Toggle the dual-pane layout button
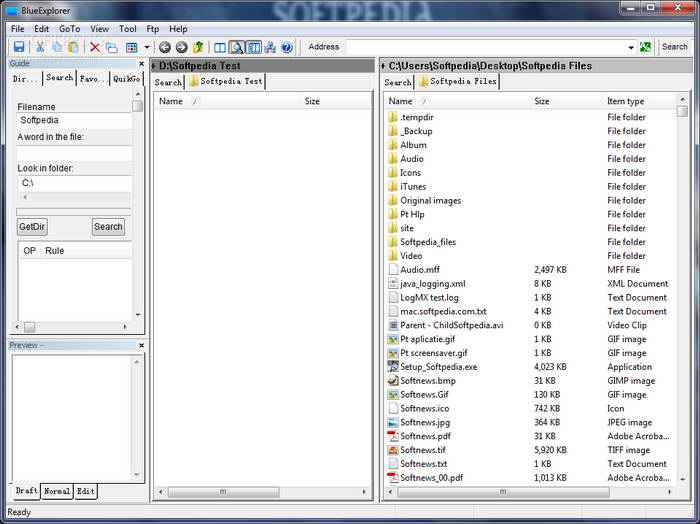 click(254, 47)
